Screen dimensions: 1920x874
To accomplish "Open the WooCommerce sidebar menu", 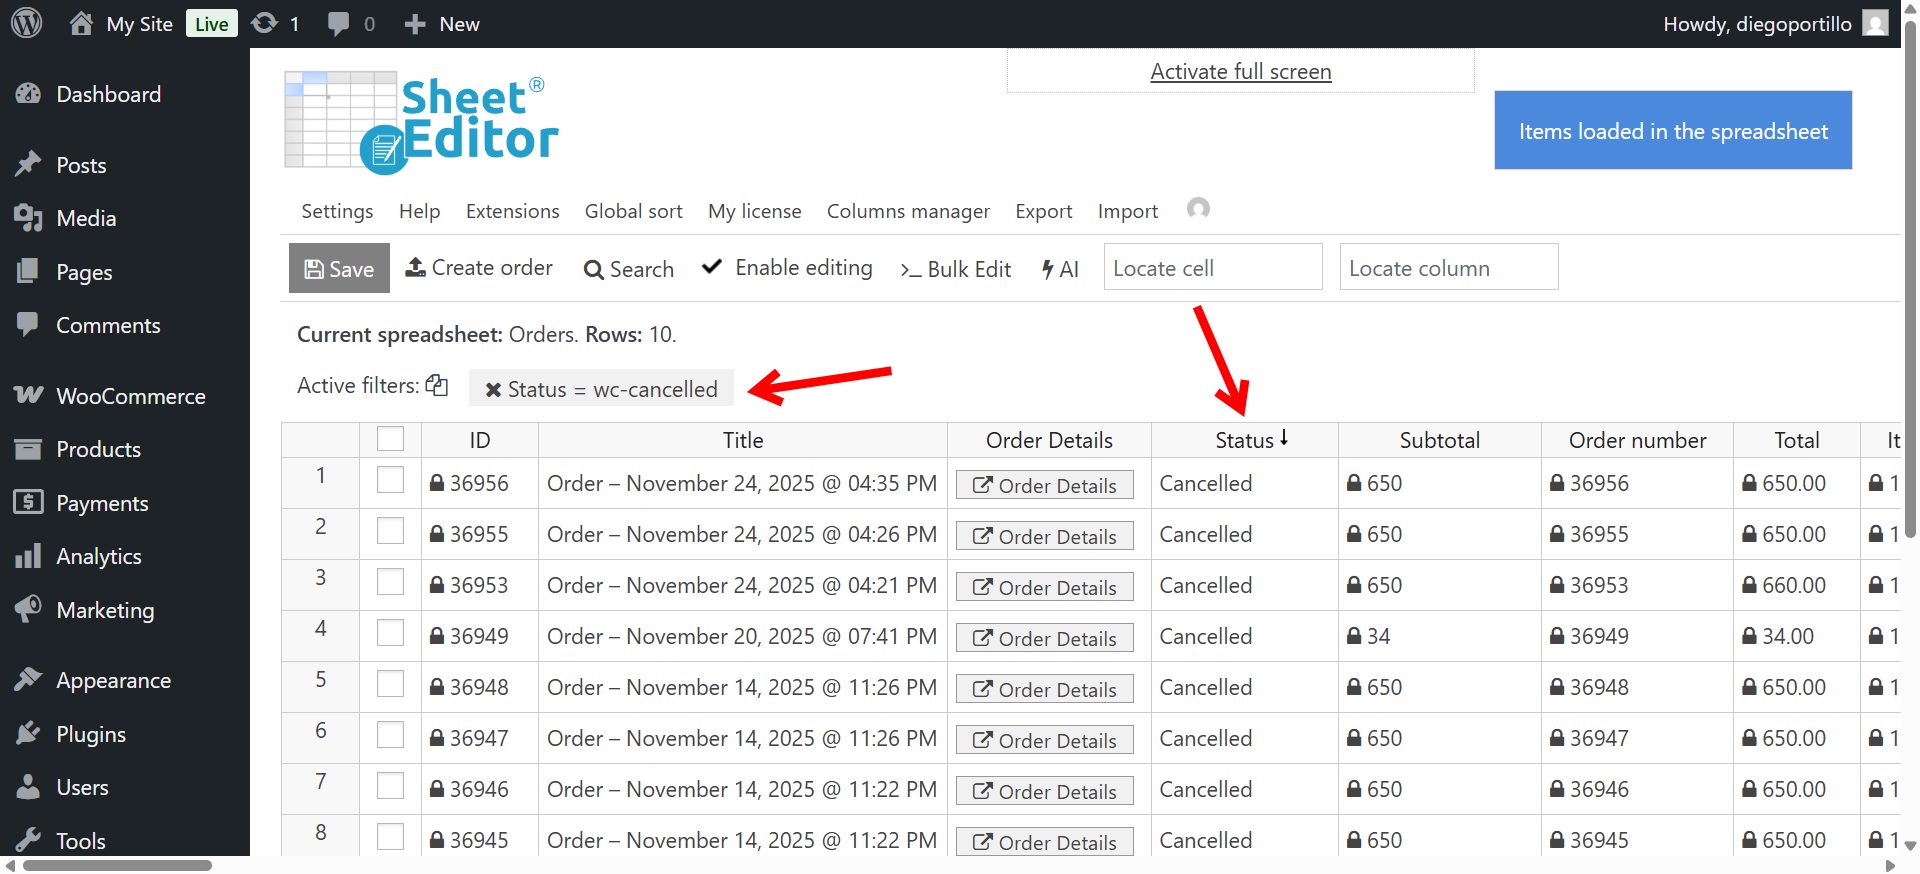I will [x=130, y=396].
